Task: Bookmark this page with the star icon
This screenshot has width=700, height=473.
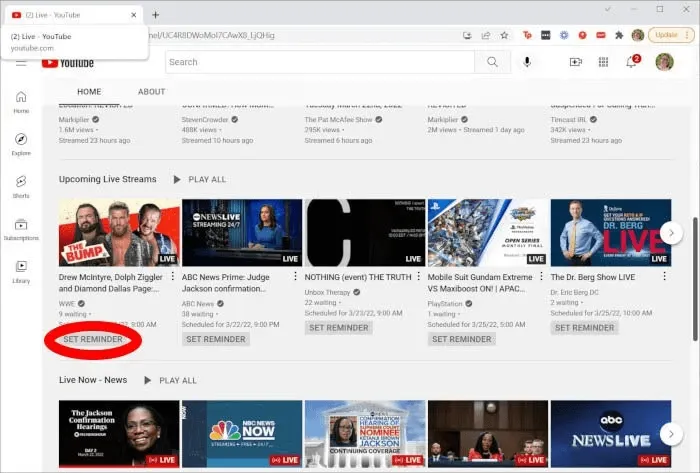Action: tap(504, 35)
